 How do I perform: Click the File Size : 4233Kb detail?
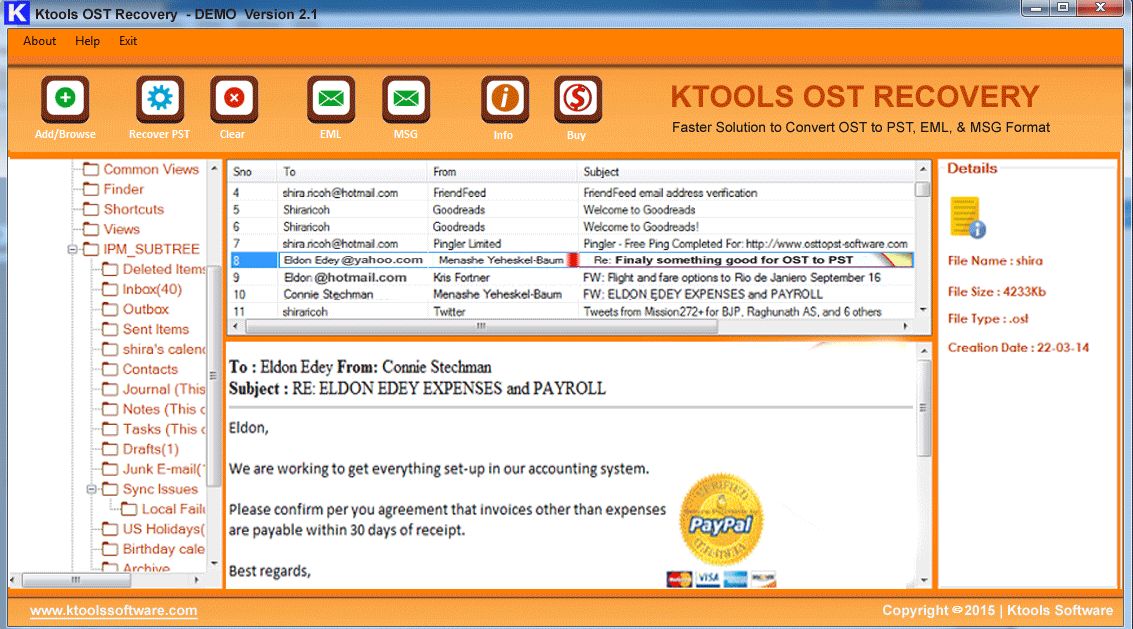coord(996,292)
